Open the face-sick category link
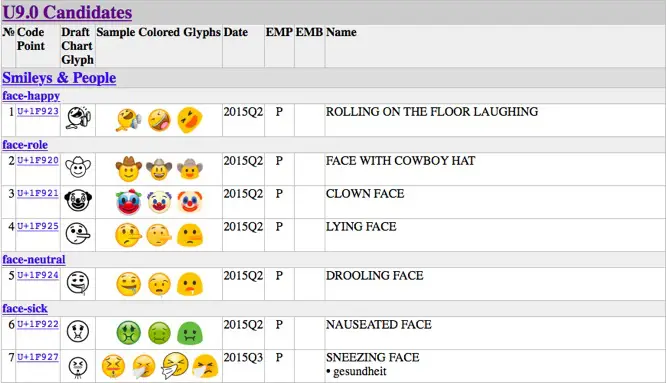The image size is (666, 383). [x=25, y=308]
